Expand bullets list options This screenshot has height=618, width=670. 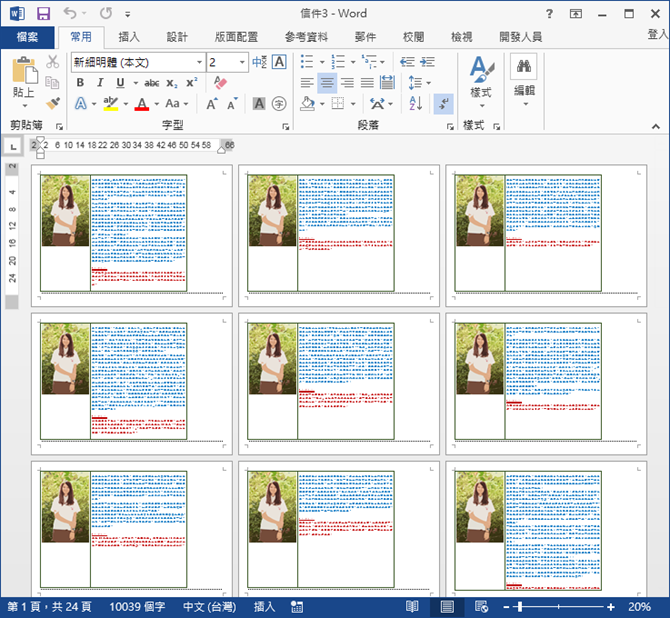pos(322,62)
